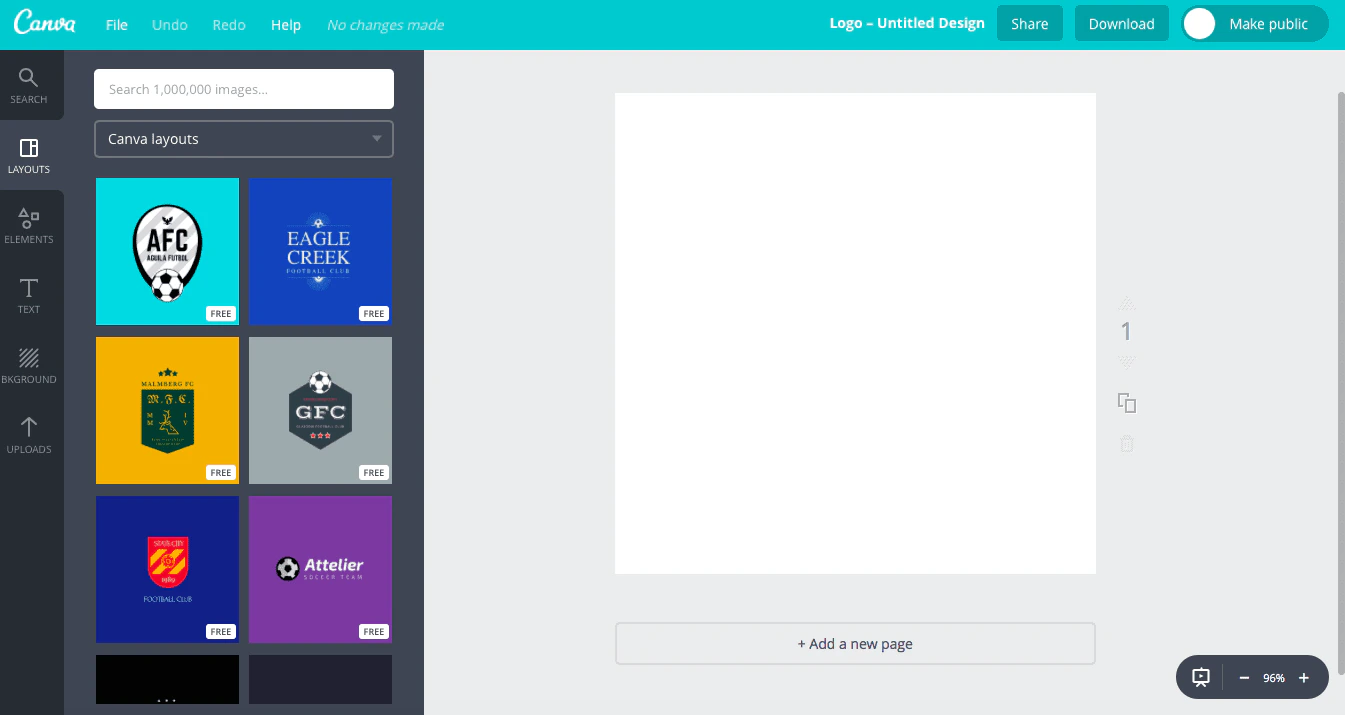Viewport: 1345px width, 715px height.
Task: Click the search images field
Action: tap(244, 89)
